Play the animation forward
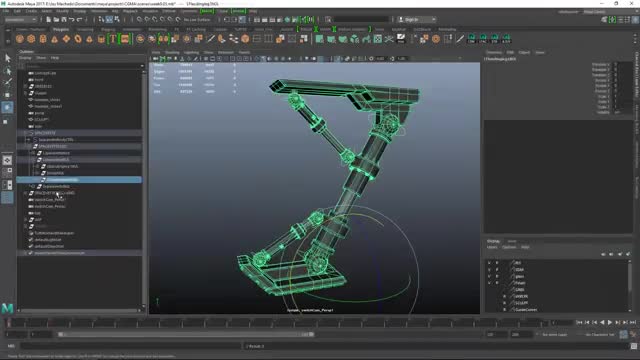640x360 pixels. [x=610, y=322]
